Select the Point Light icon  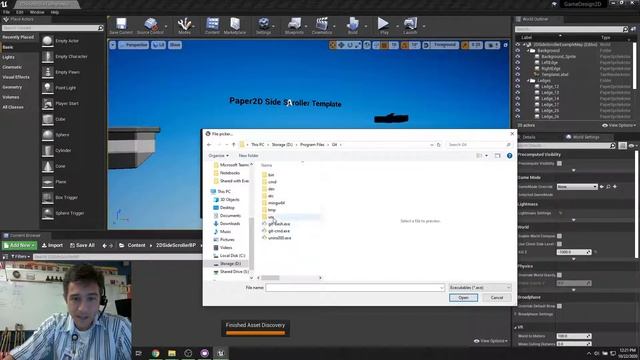[x=48, y=87]
